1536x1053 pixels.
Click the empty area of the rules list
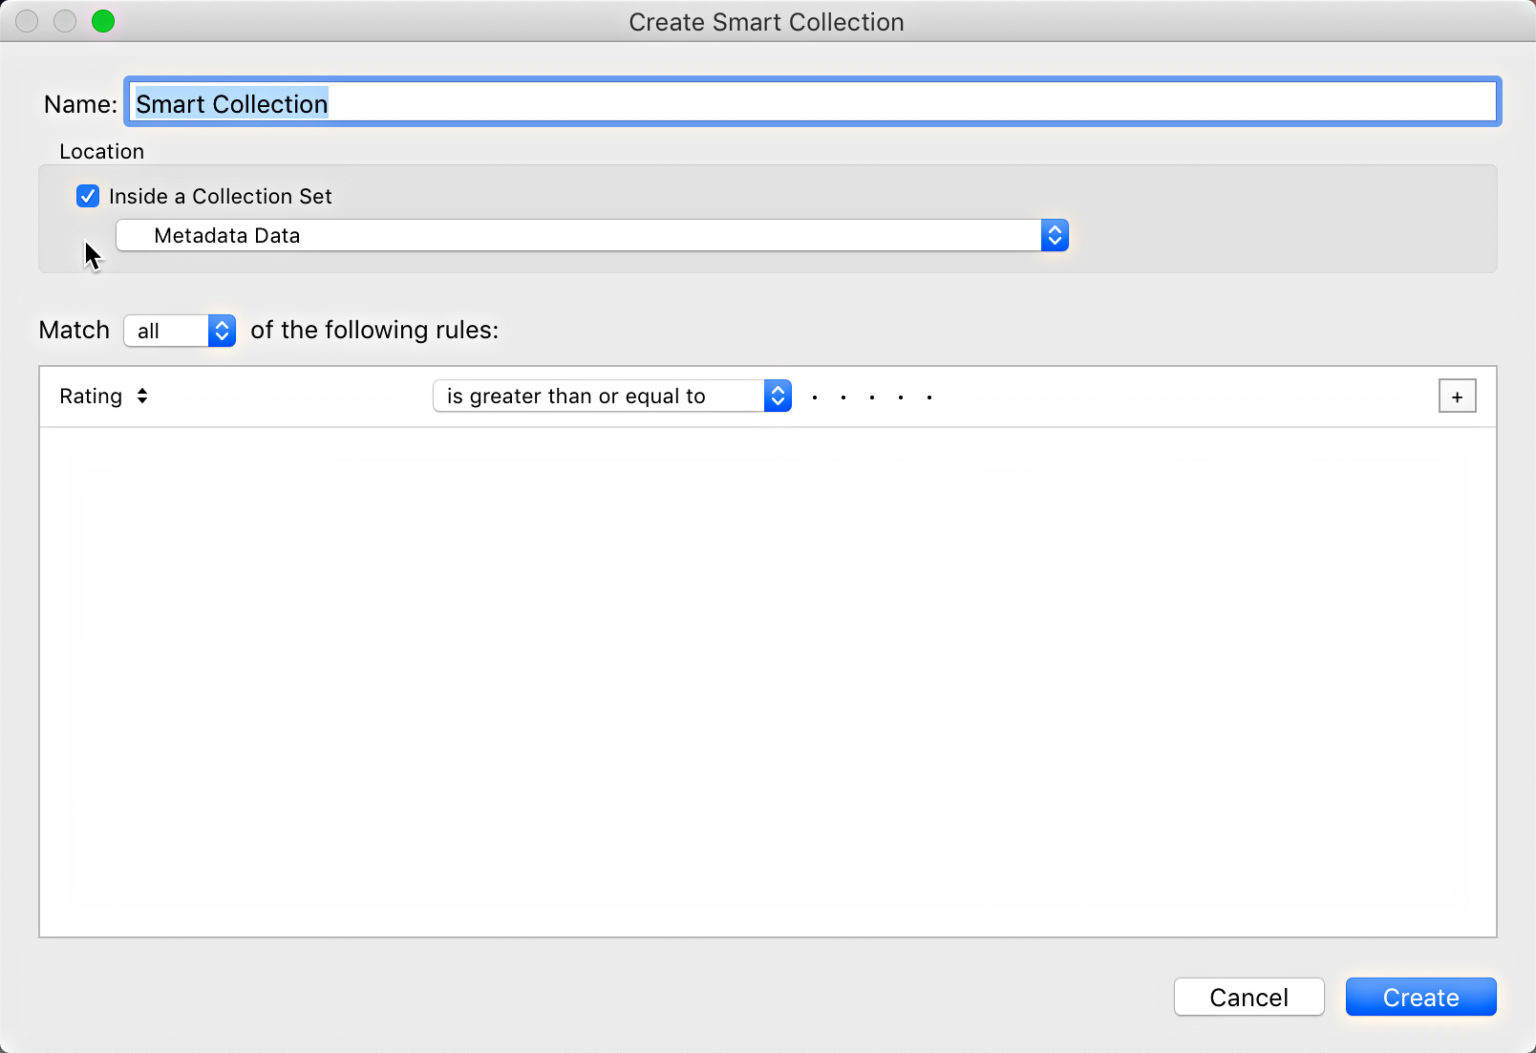767,680
